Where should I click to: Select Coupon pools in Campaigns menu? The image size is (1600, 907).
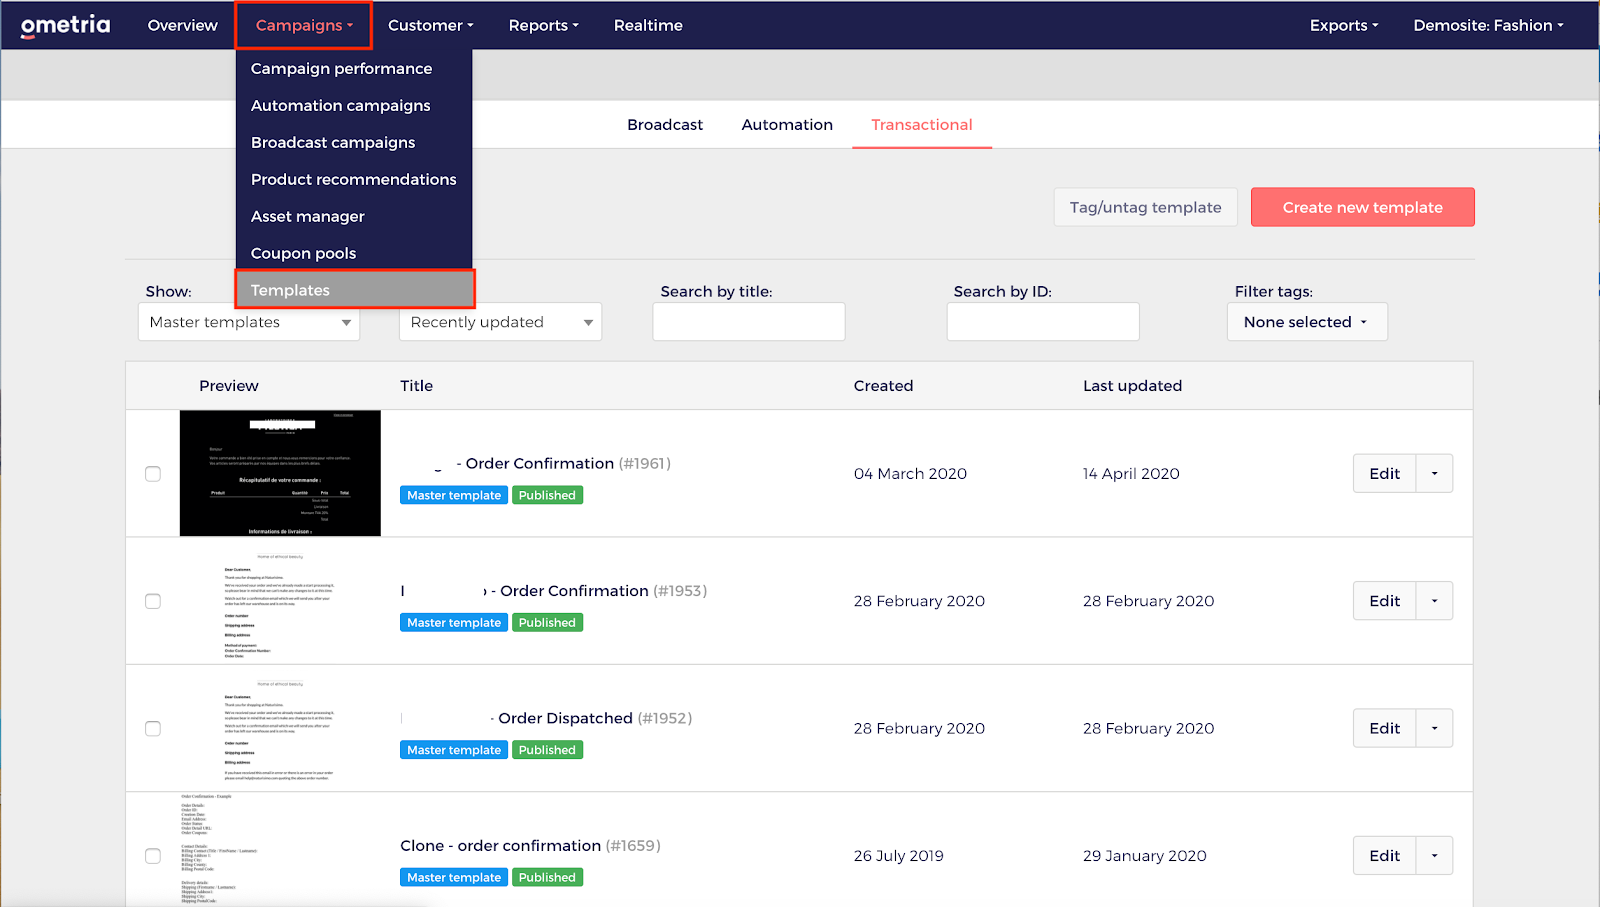[x=303, y=253]
